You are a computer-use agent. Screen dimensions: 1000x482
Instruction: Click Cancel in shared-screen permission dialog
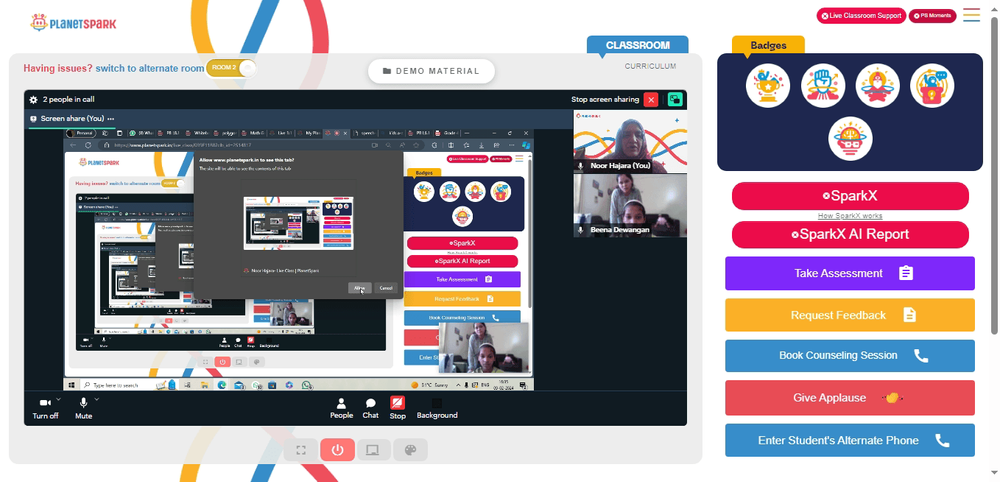pyautogui.click(x=386, y=288)
